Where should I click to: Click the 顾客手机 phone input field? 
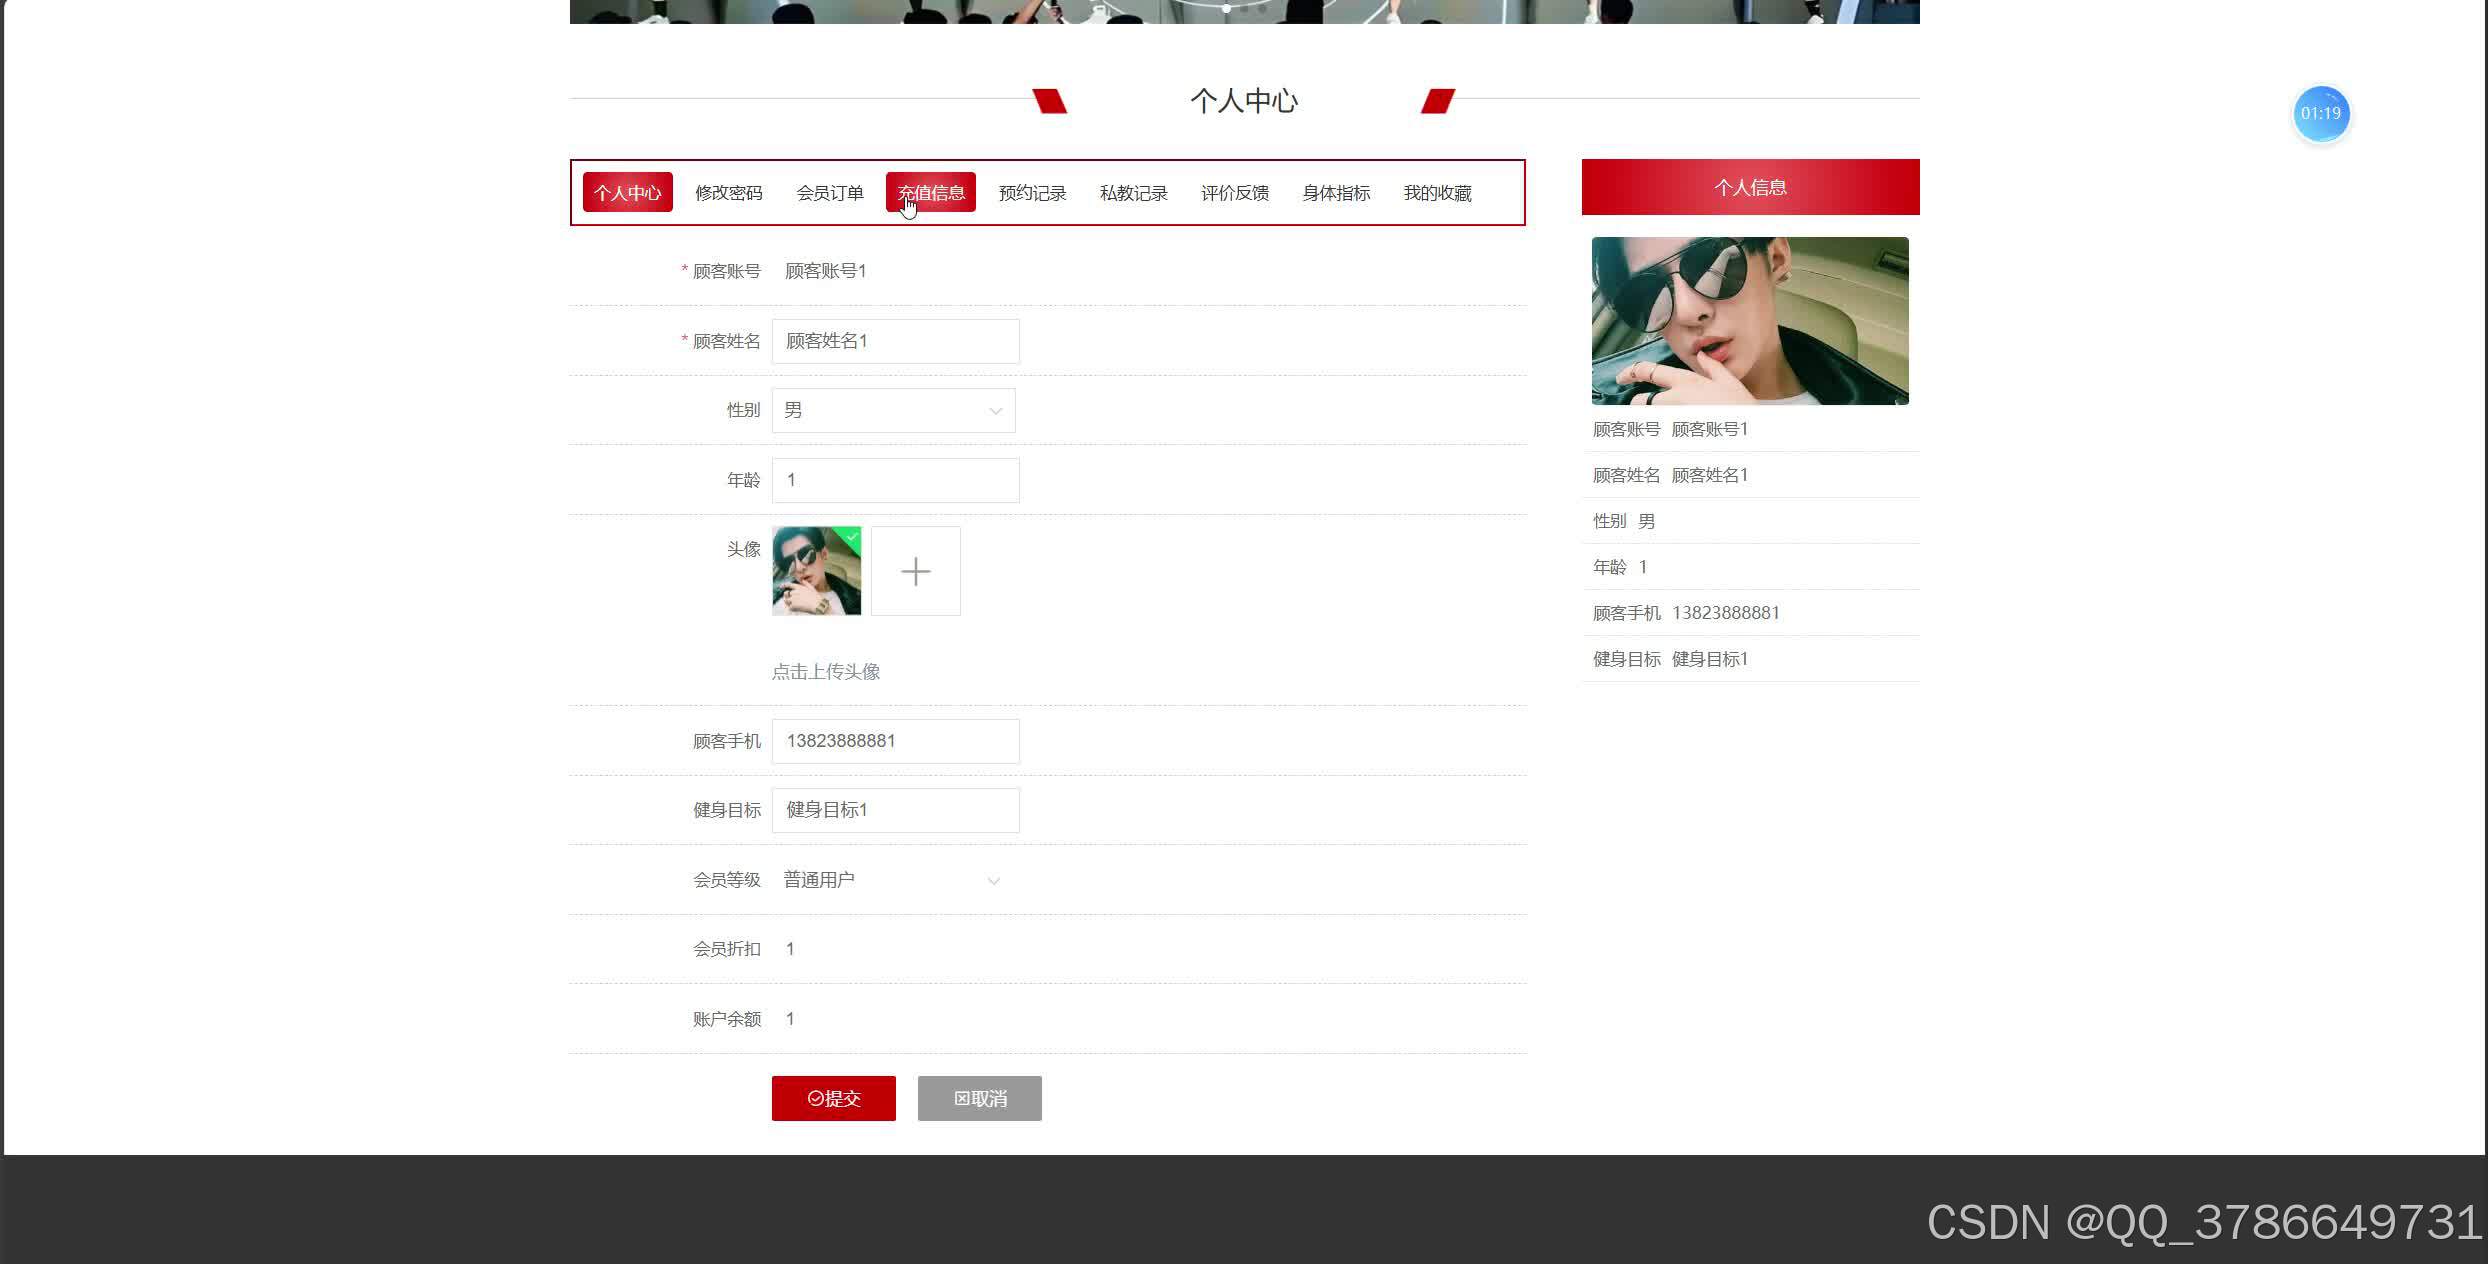895,740
